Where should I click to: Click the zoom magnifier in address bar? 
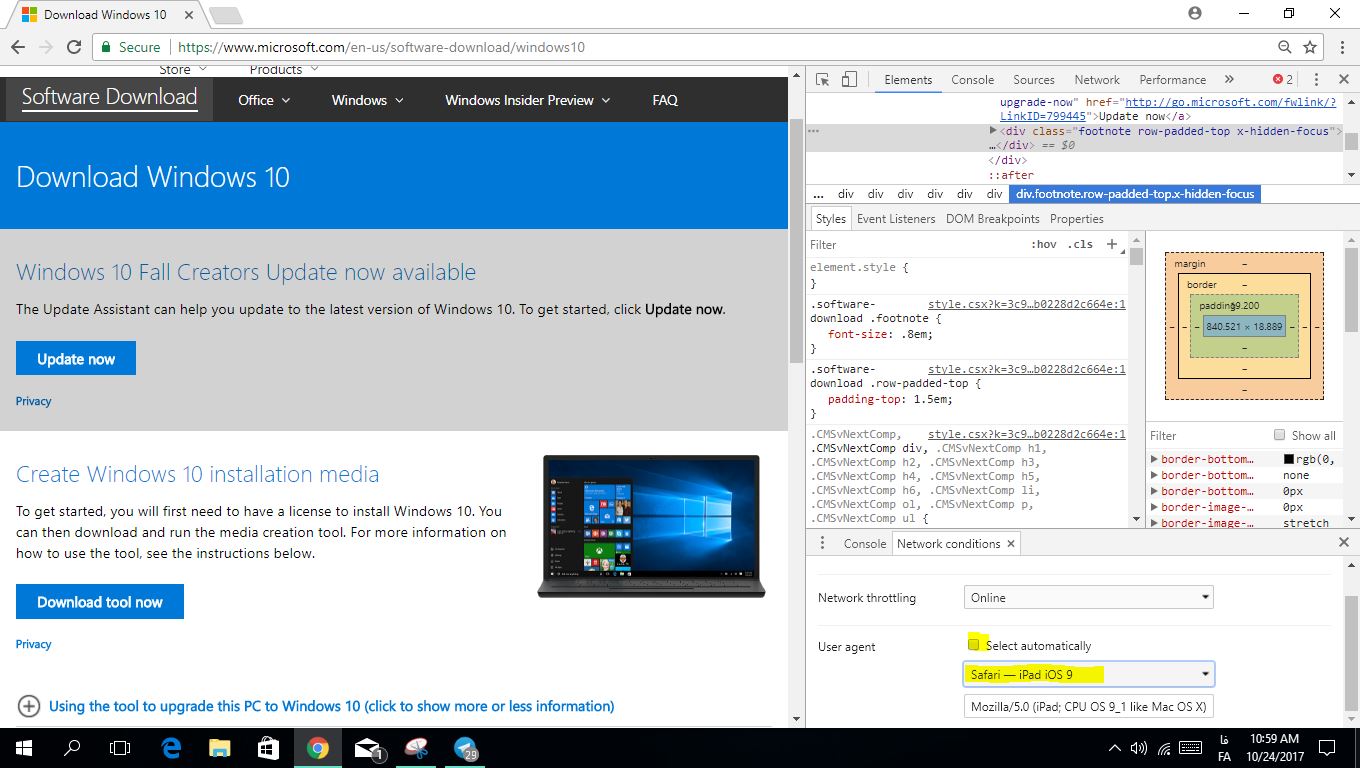[x=1285, y=47]
